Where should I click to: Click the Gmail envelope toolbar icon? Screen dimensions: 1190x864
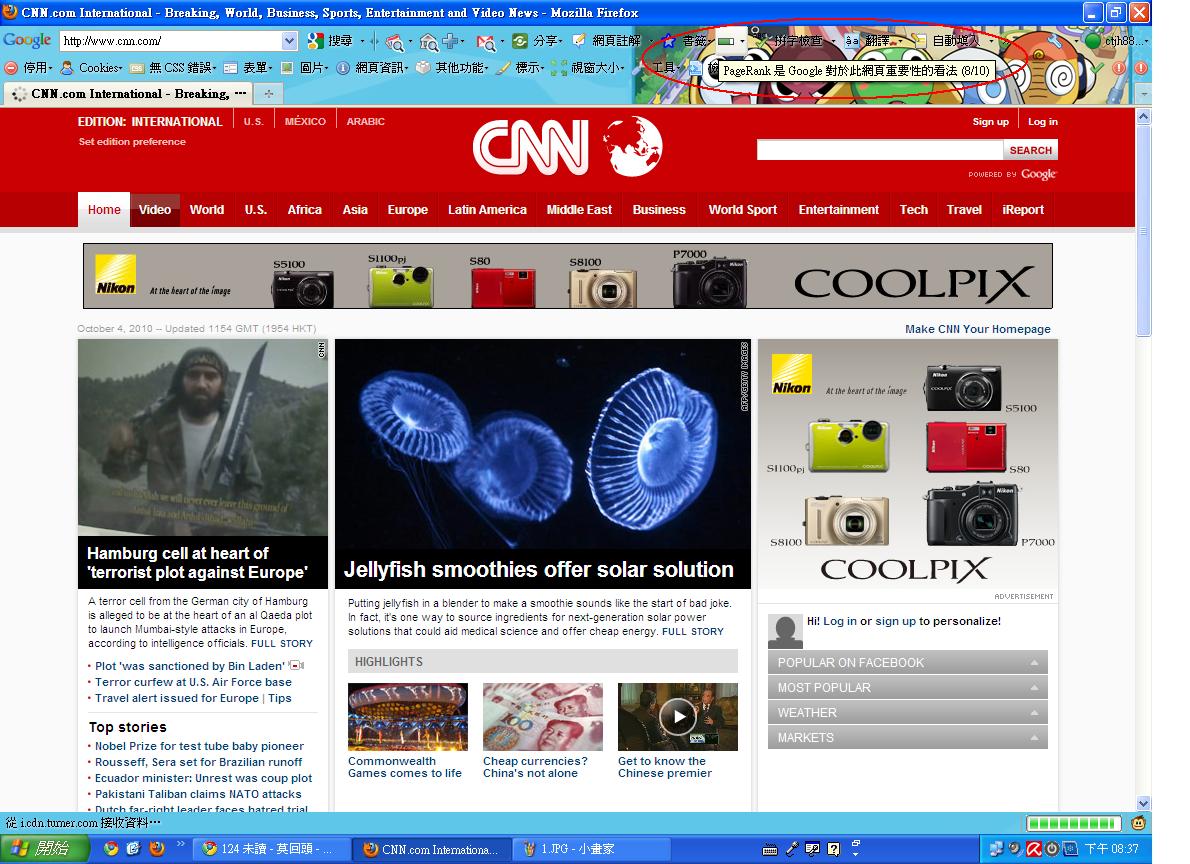[485, 42]
